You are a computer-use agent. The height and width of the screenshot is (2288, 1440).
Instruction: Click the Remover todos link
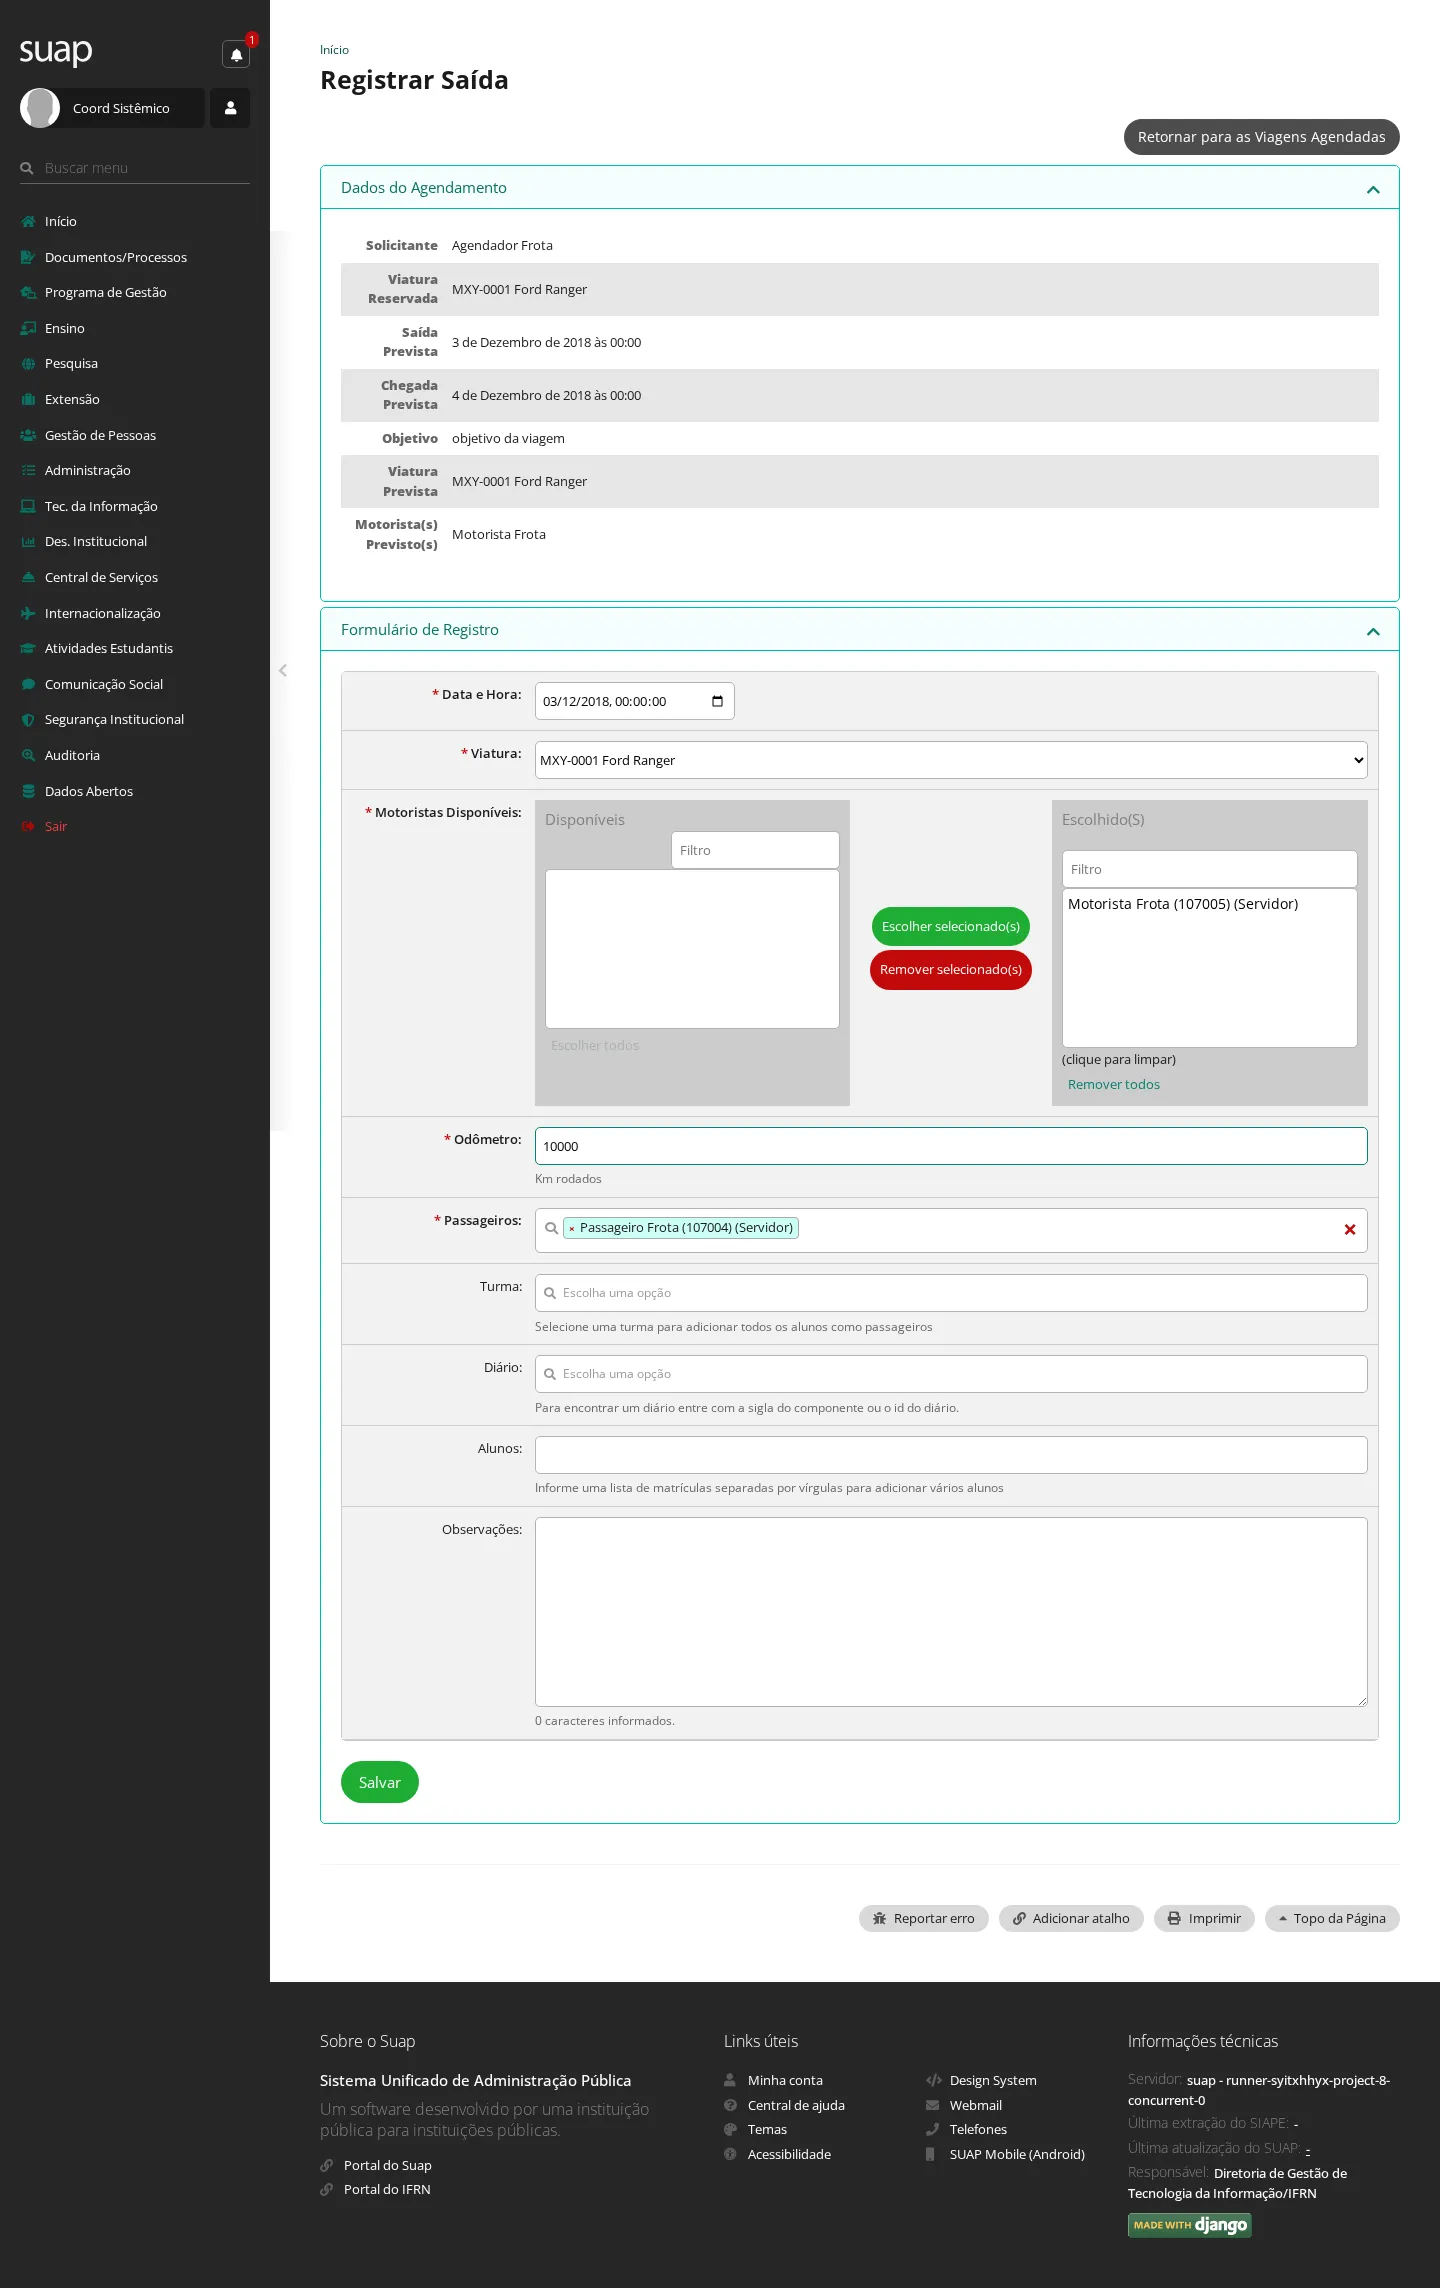click(x=1114, y=1084)
